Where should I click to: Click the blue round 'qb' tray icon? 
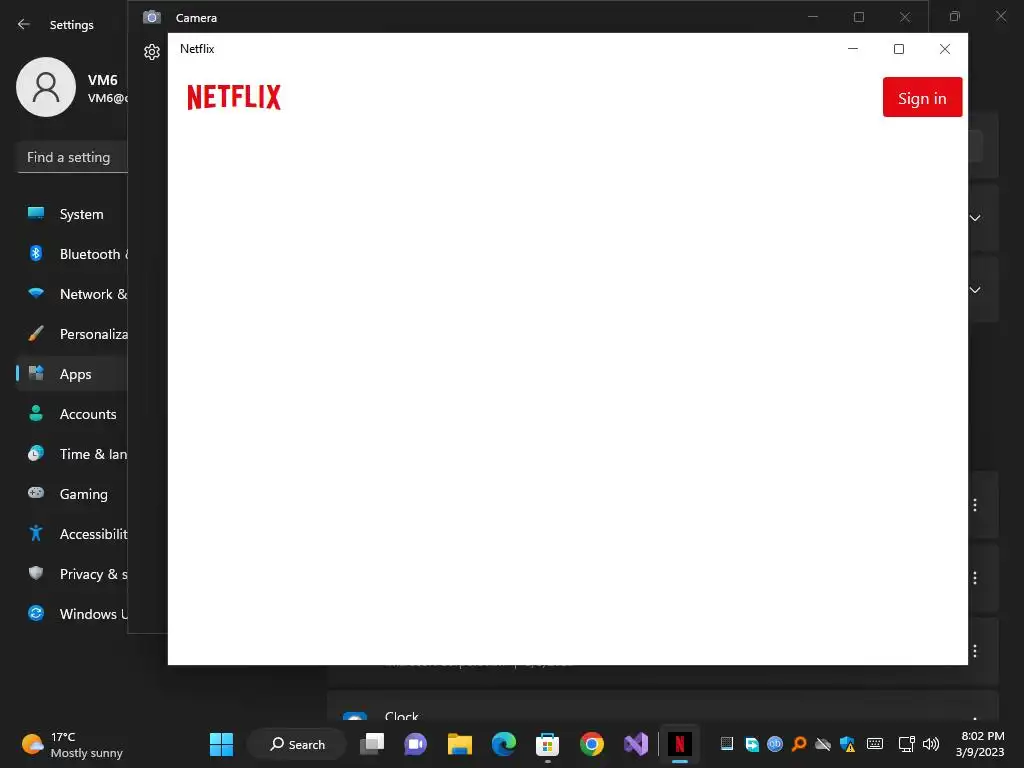[775, 744]
